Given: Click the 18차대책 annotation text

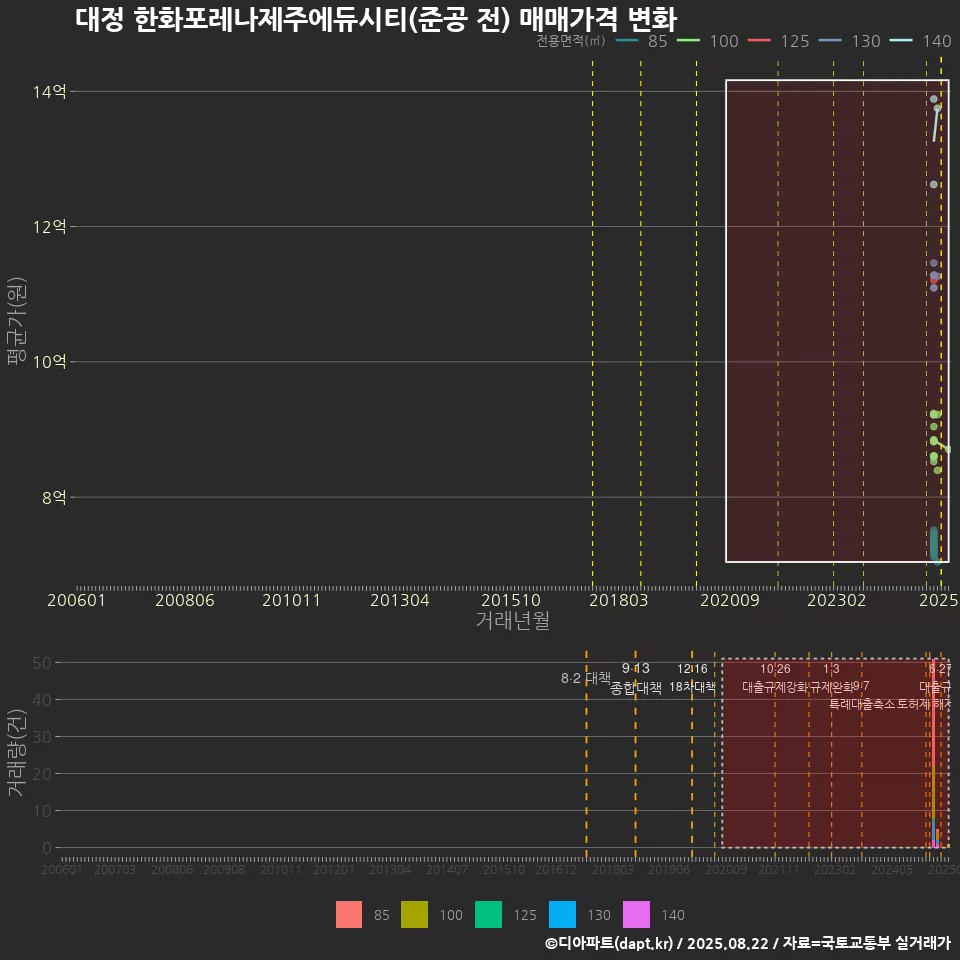Looking at the screenshot, I should 692,687.
